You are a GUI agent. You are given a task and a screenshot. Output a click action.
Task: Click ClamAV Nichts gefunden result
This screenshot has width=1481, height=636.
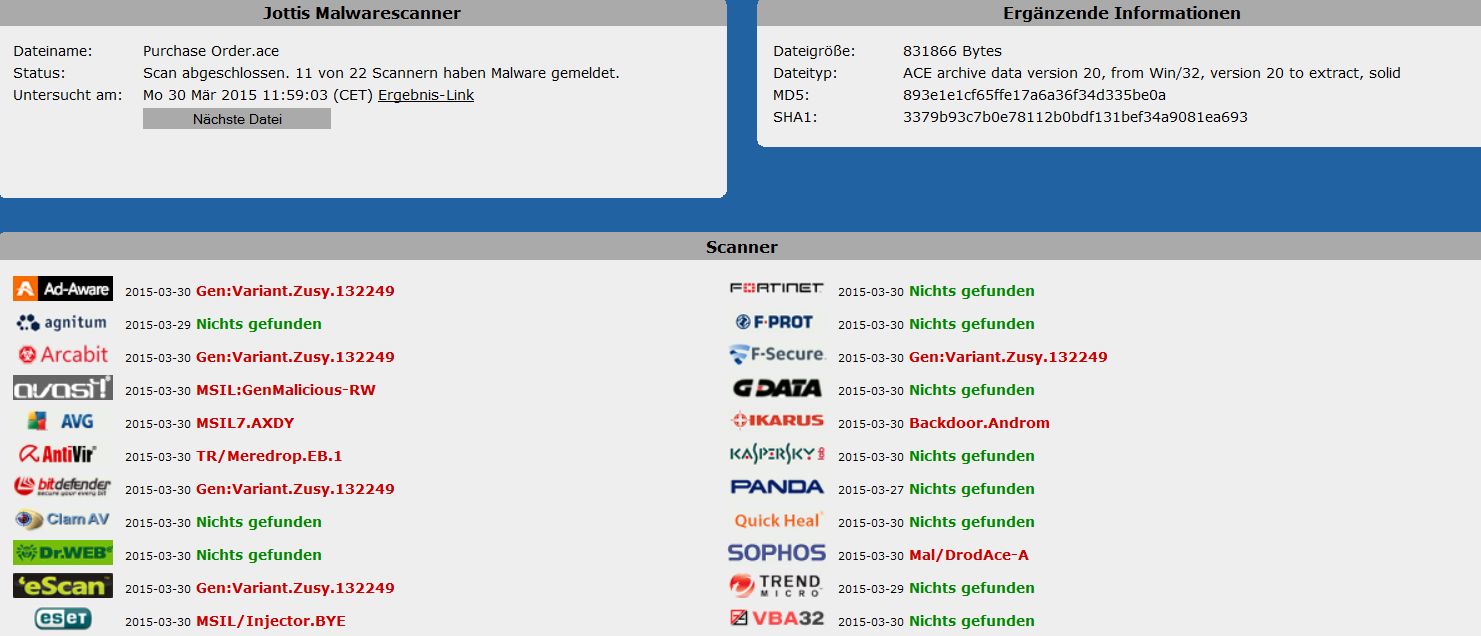point(259,522)
